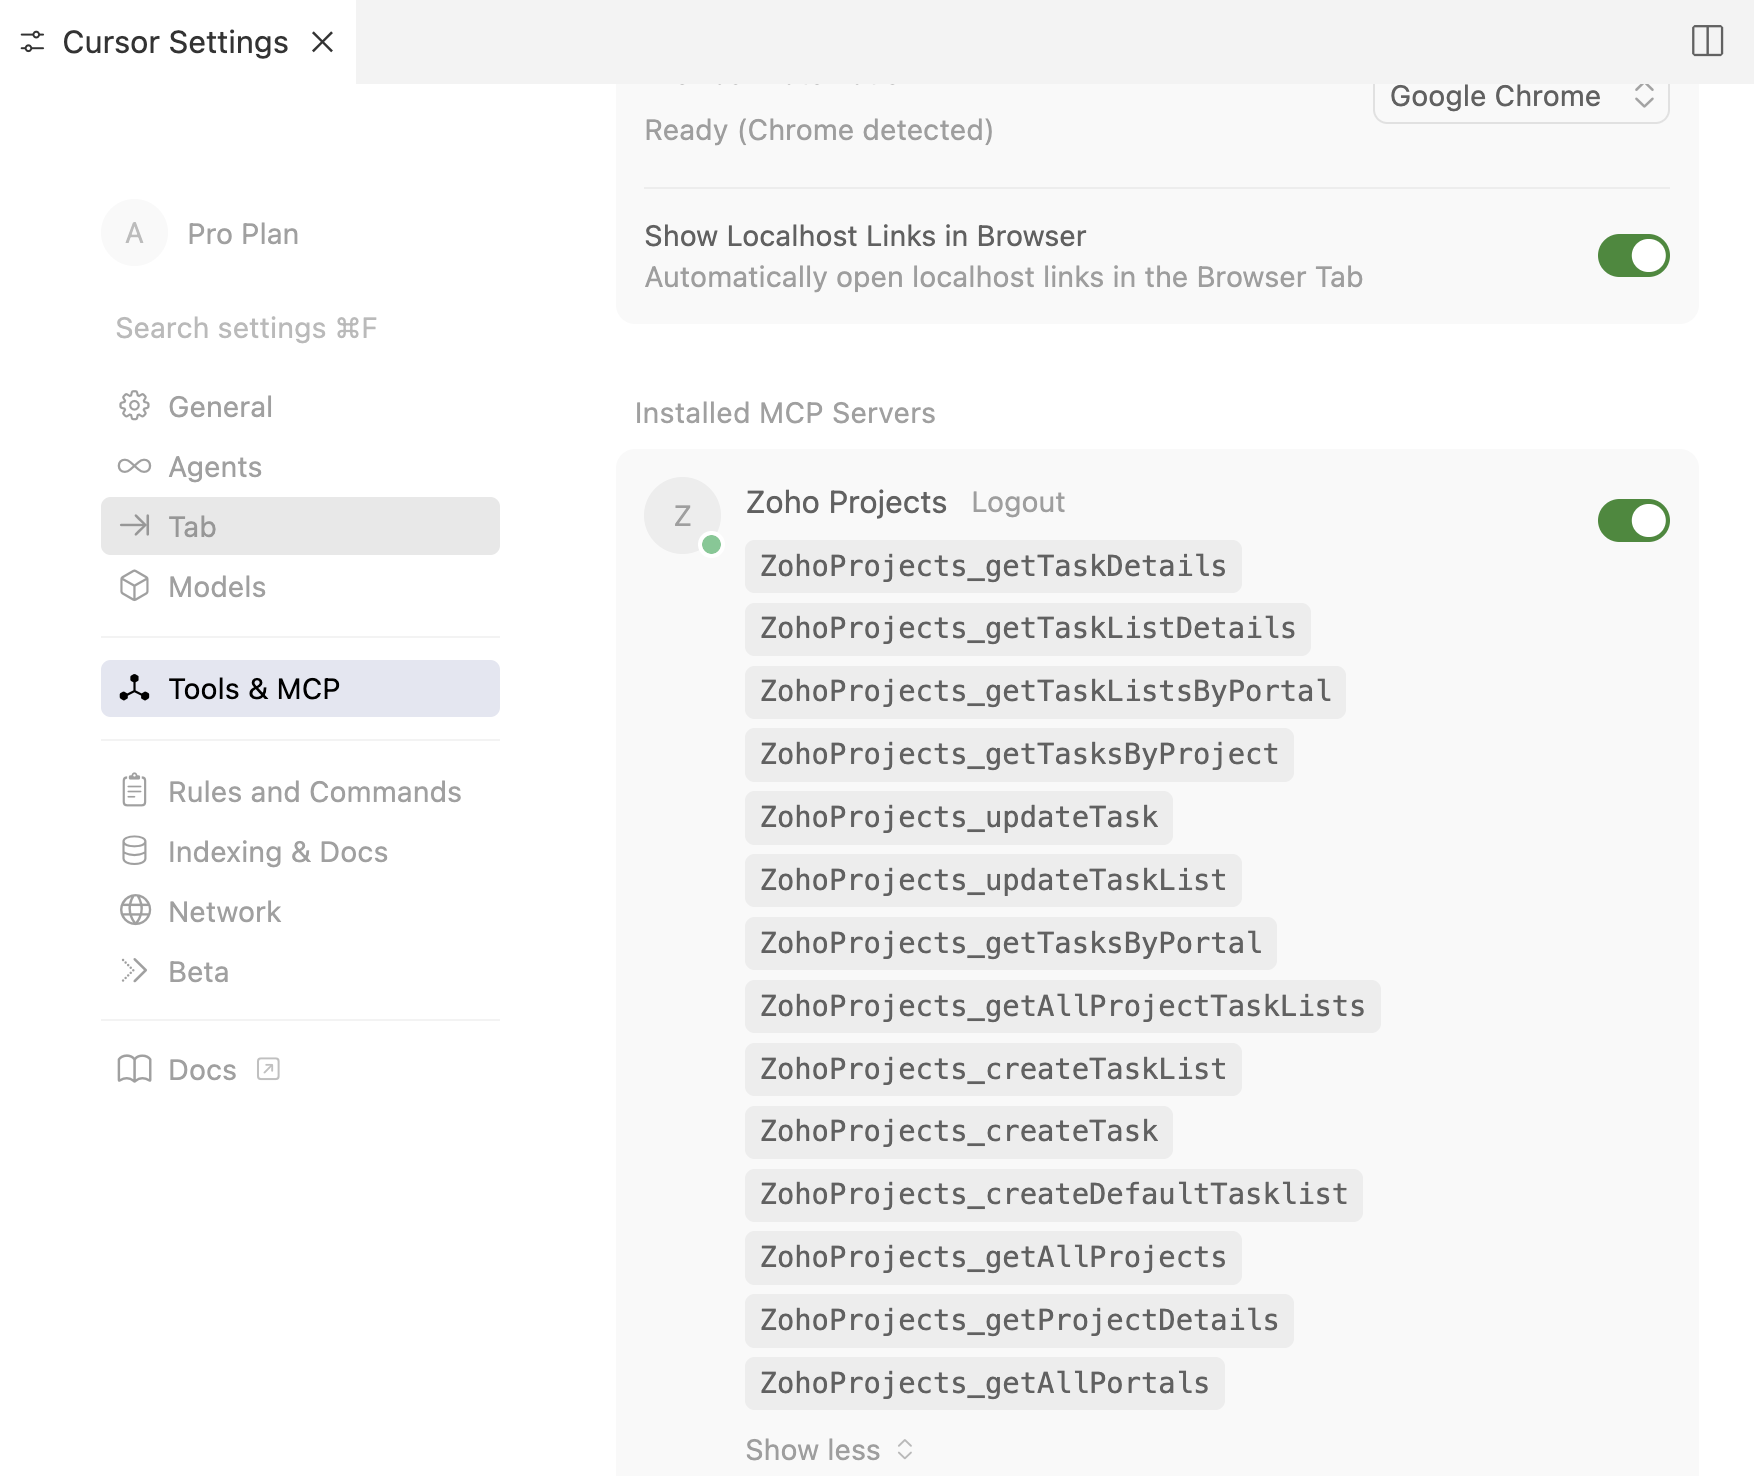Screen dimensions: 1754x1476
Task: Disable Show Localhost Links in Browser
Action: pos(1634,256)
